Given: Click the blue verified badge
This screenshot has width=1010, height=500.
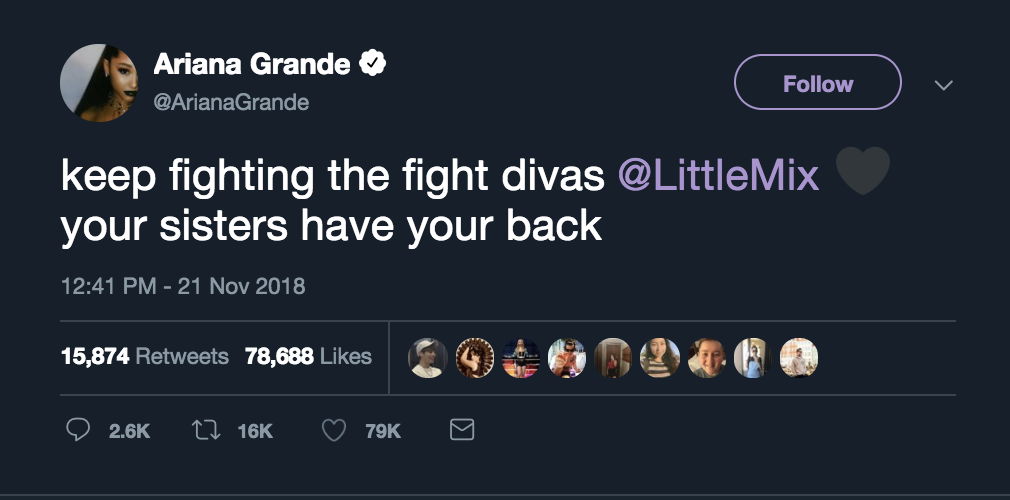Looking at the screenshot, I should click(x=373, y=65).
